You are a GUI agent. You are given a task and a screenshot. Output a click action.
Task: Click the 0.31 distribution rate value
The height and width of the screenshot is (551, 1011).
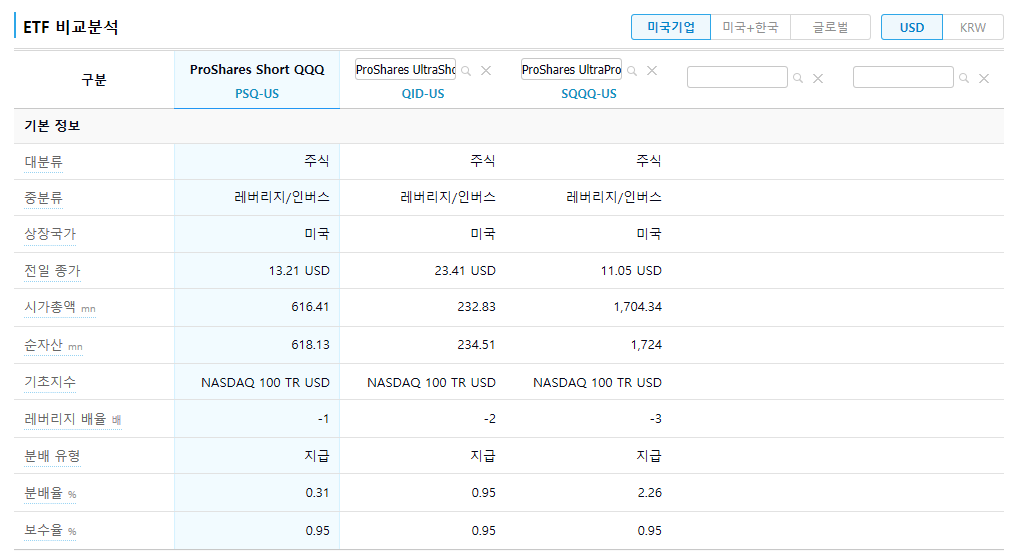pos(317,493)
